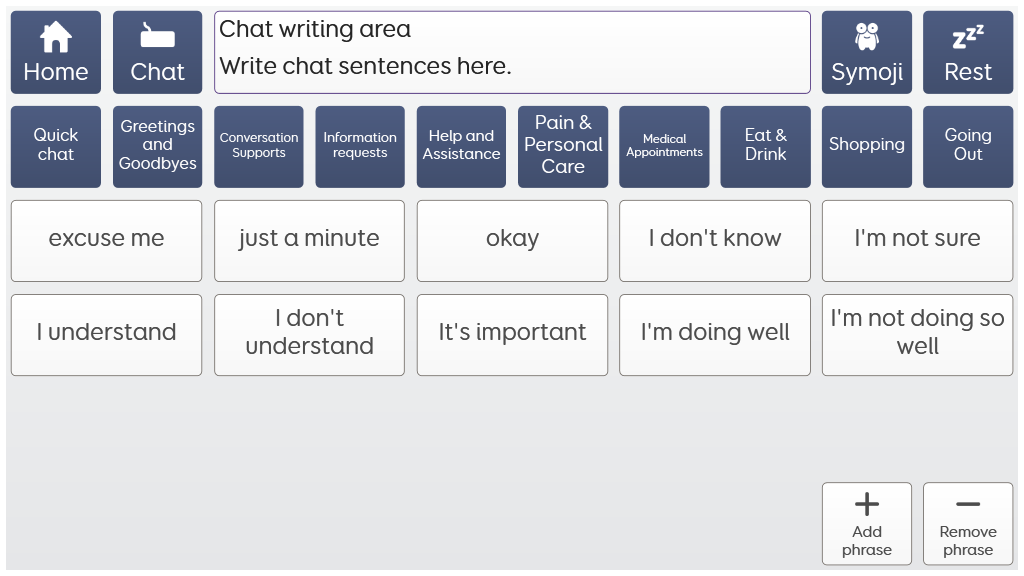The image size is (1024, 576).
Task: Open the Chat keyboard page
Action: coord(157,52)
